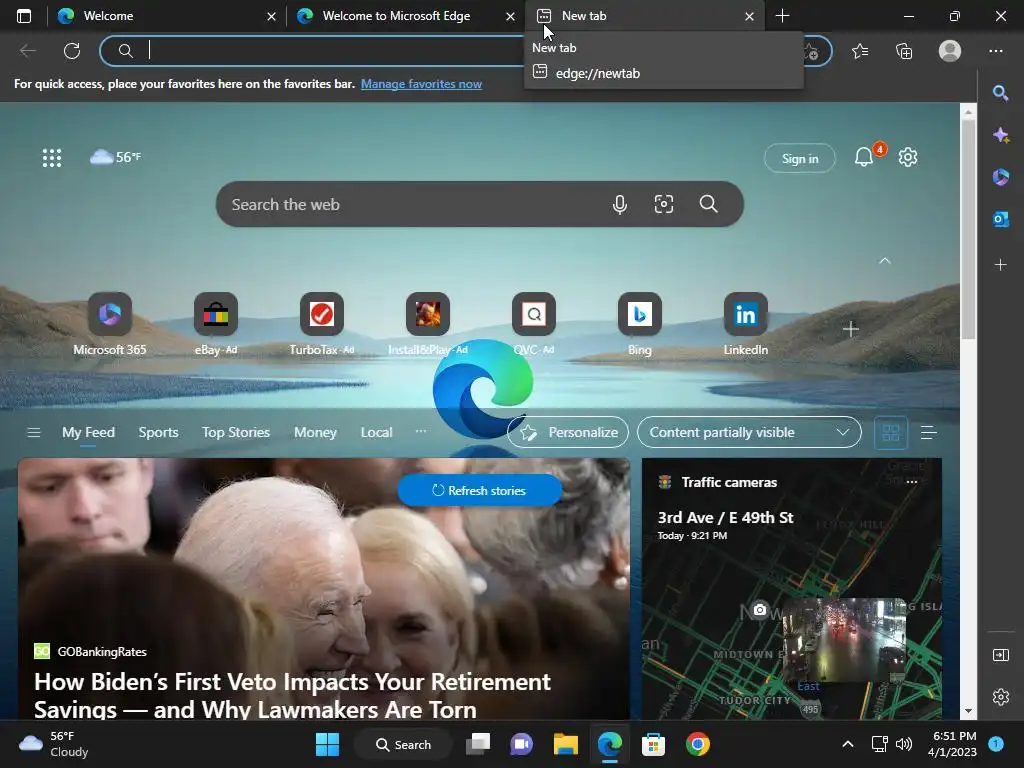Open feed hamburger menu
Viewport: 1024px width, 768px height.
[x=34, y=432]
